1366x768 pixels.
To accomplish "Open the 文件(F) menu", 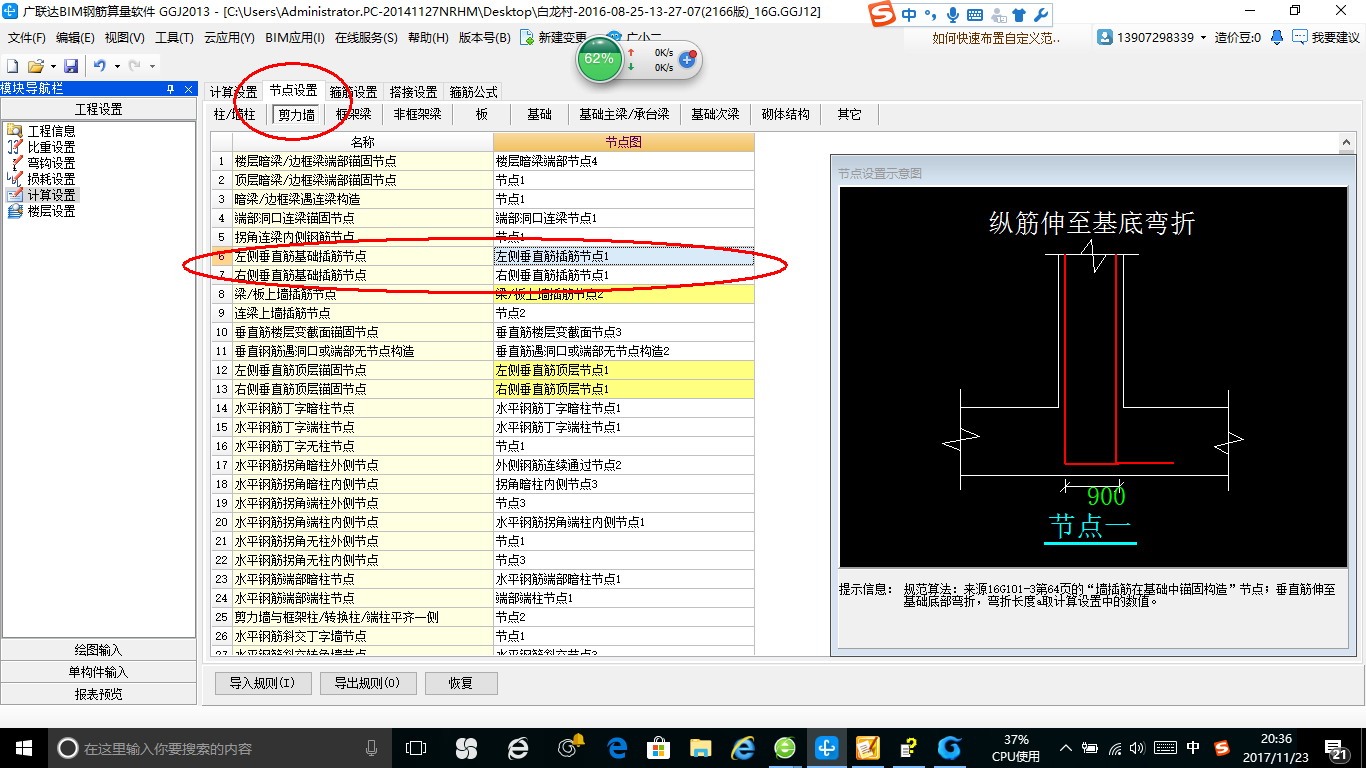I will (x=27, y=38).
